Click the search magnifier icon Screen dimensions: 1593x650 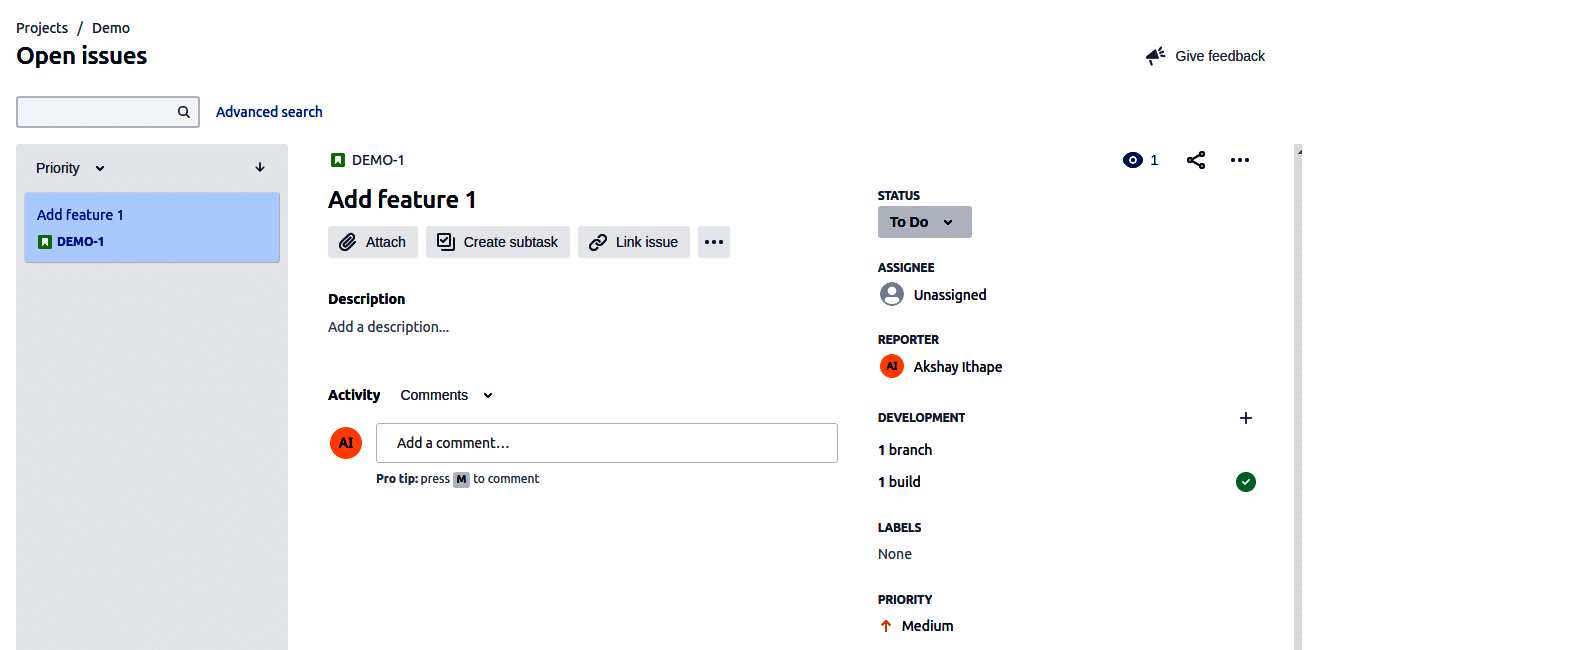click(x=184, y=112)
